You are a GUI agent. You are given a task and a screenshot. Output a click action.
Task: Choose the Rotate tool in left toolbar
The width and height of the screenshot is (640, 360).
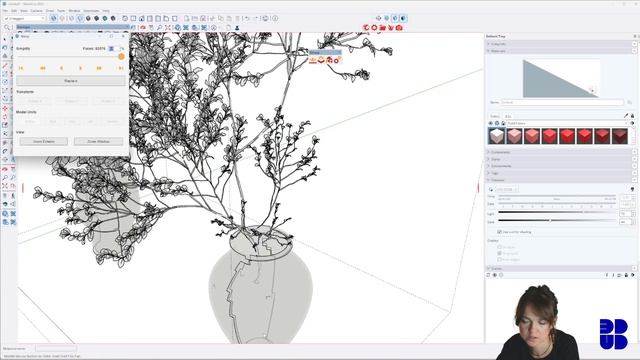pos(5,117)
